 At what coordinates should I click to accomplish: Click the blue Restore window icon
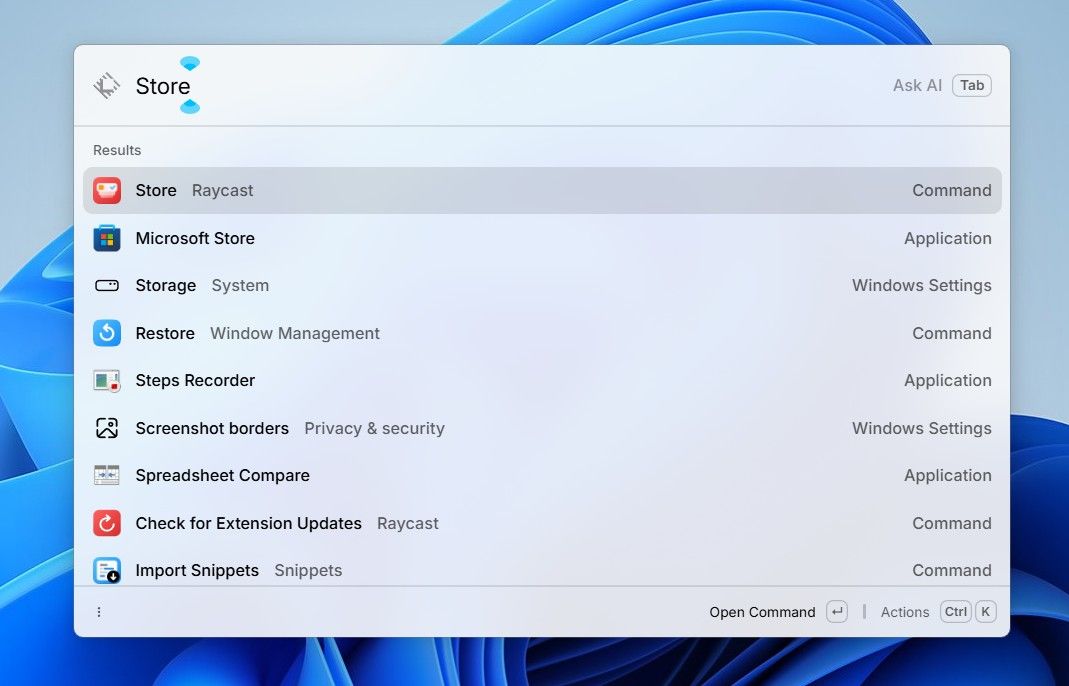107,333
